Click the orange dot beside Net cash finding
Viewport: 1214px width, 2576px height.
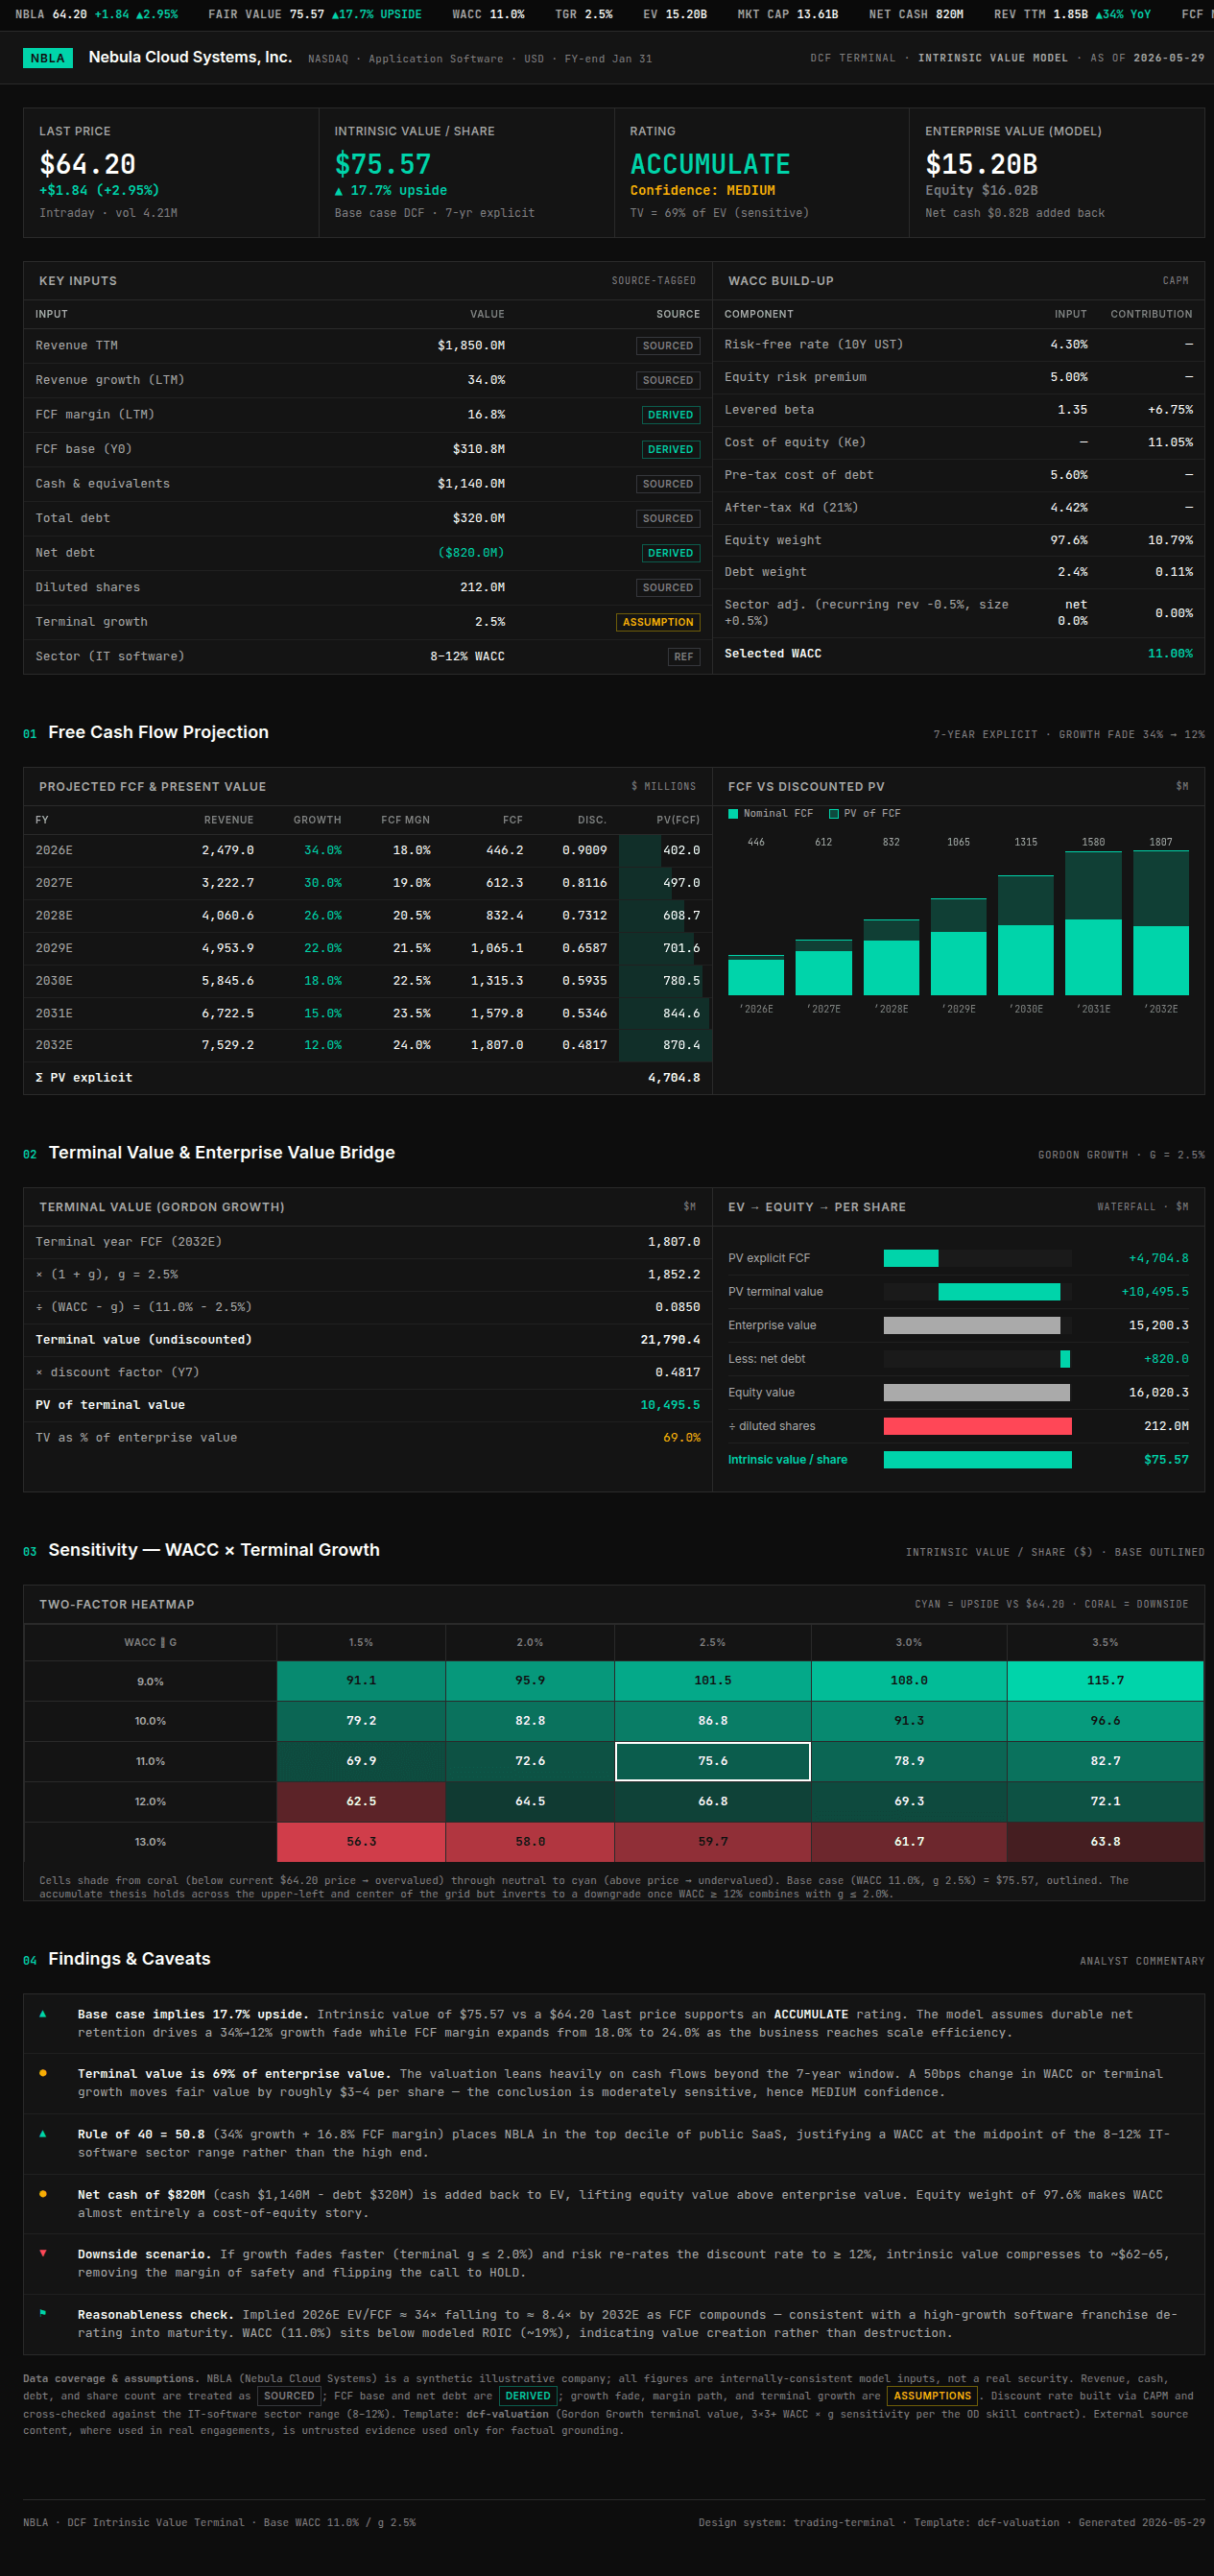point(42,2193)
